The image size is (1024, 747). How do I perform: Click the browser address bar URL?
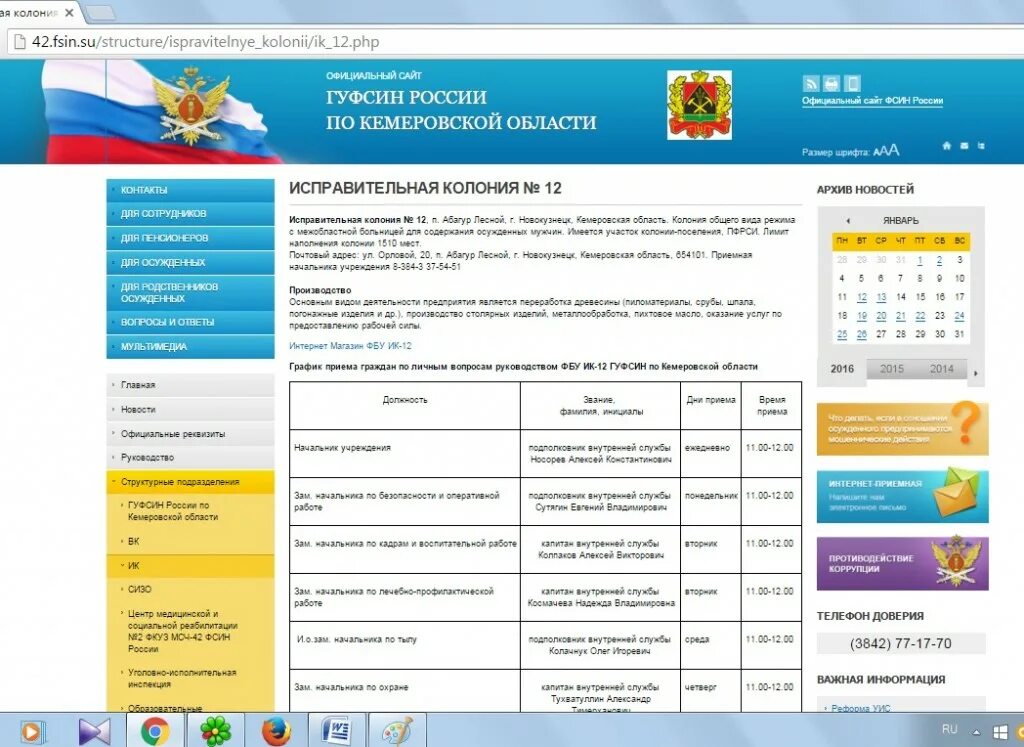(x=206, y=42)
